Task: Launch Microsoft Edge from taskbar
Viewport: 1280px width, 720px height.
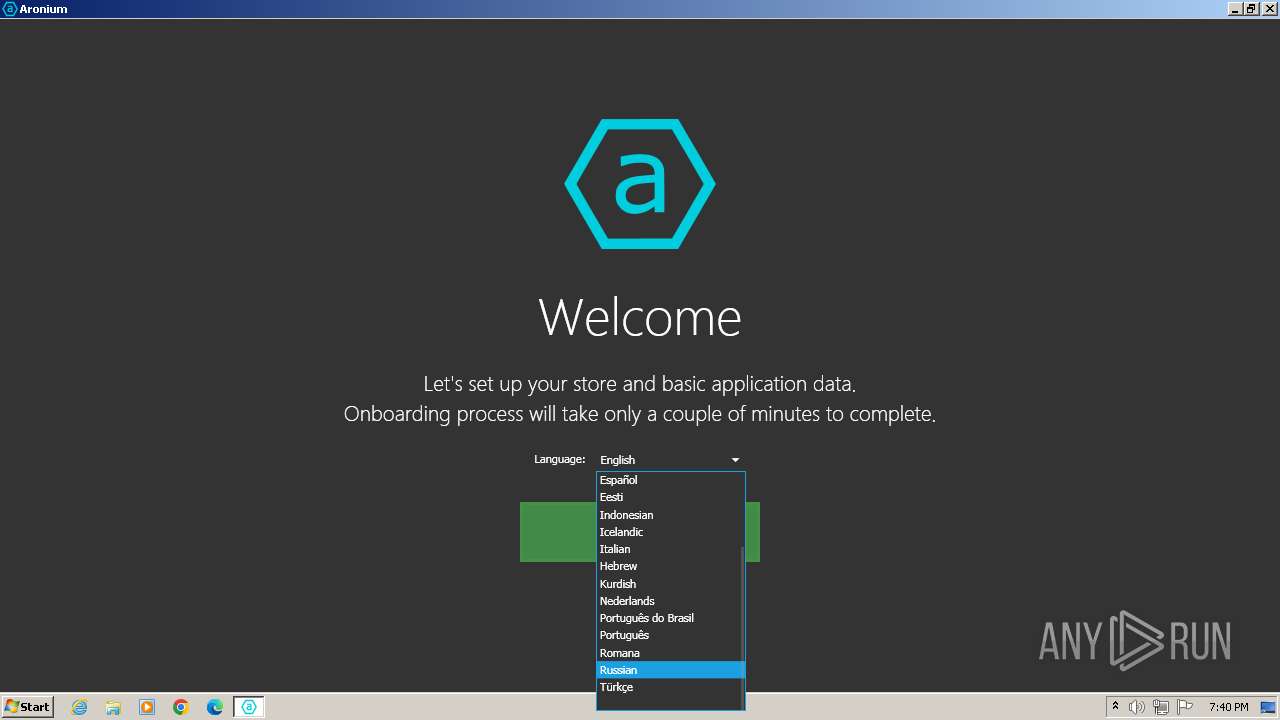Action: (x=215, y=707)
